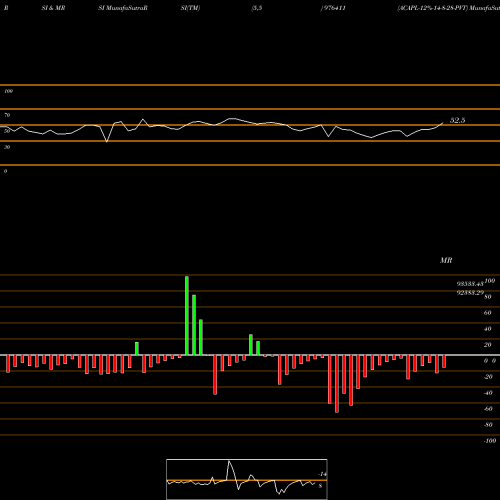The width and height of the screenshot is (500, 500).
Task: Open the mini overview chart at bottom
Action: pos(247,479)
